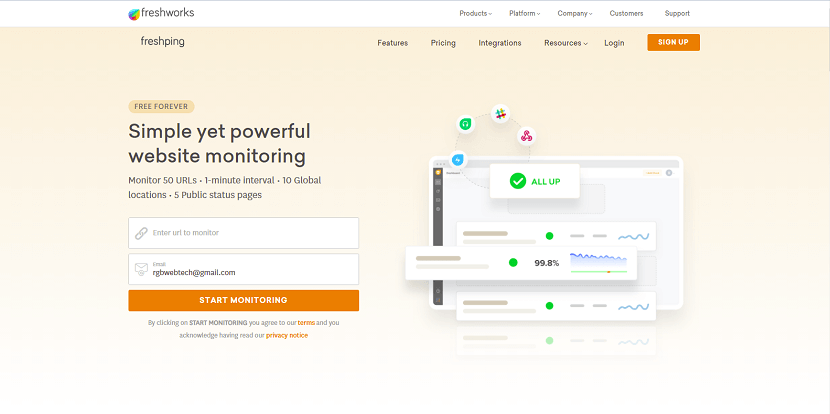Screen dimensions: 830x414
Task: Focus the Enter url to monitor field
Action: pos(243,233)
